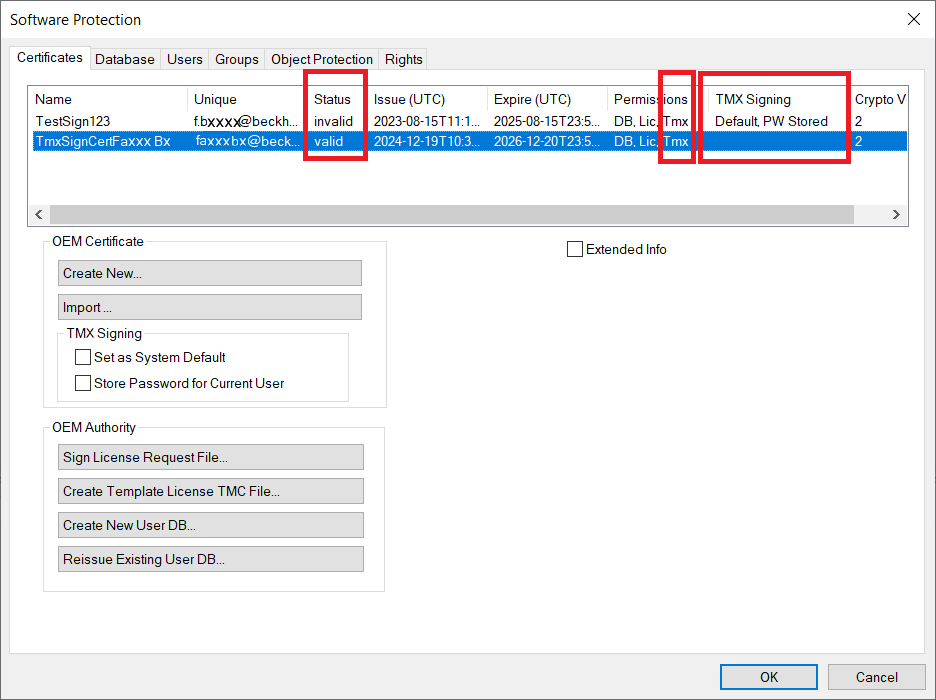Open the Groups tab
This screenshot has height=700, width=936.
[236, 59]
